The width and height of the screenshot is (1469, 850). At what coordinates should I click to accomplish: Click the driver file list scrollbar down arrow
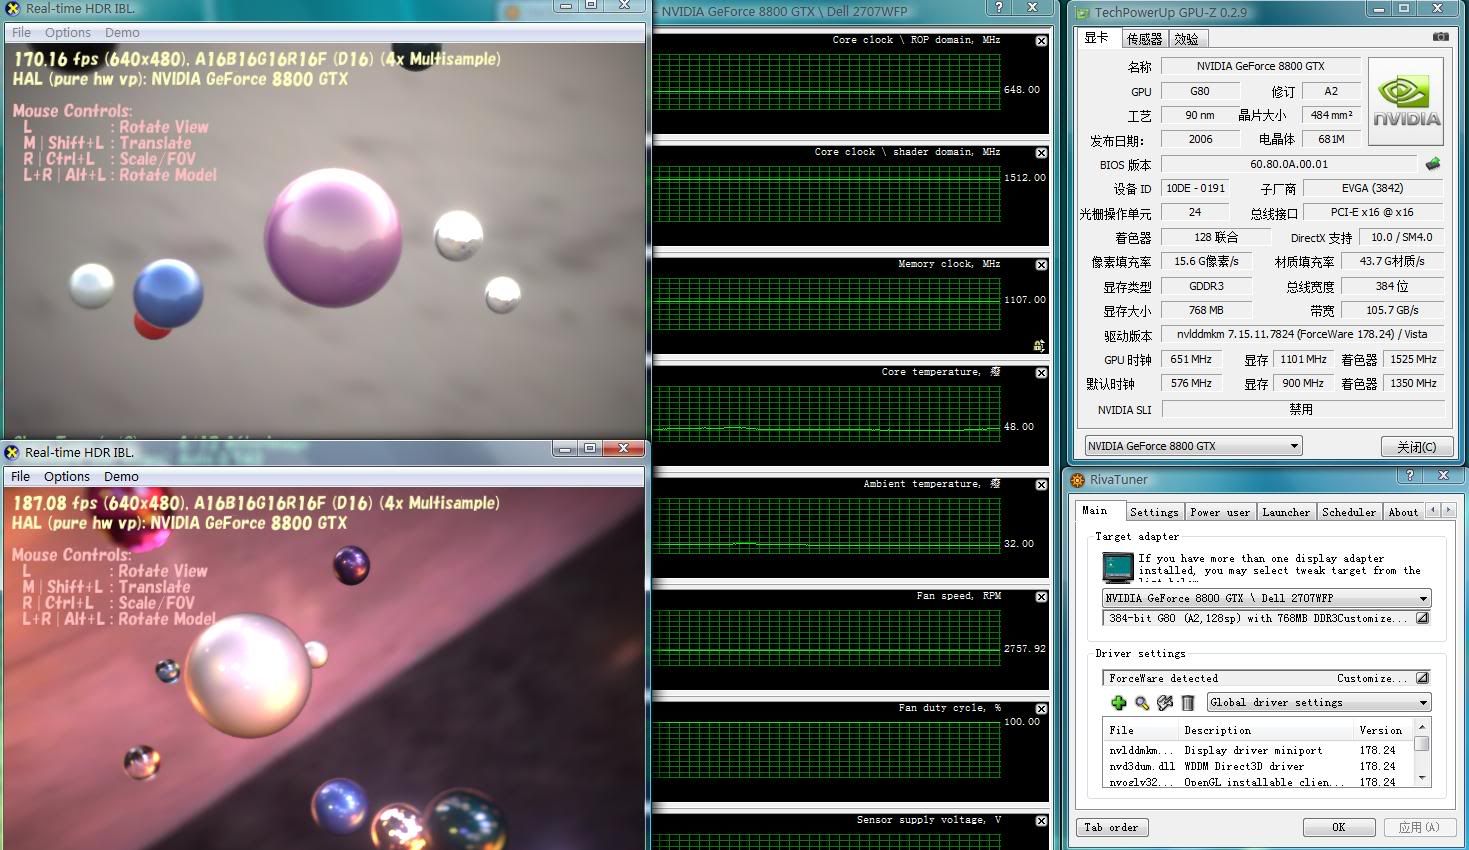coord(1422,777)
